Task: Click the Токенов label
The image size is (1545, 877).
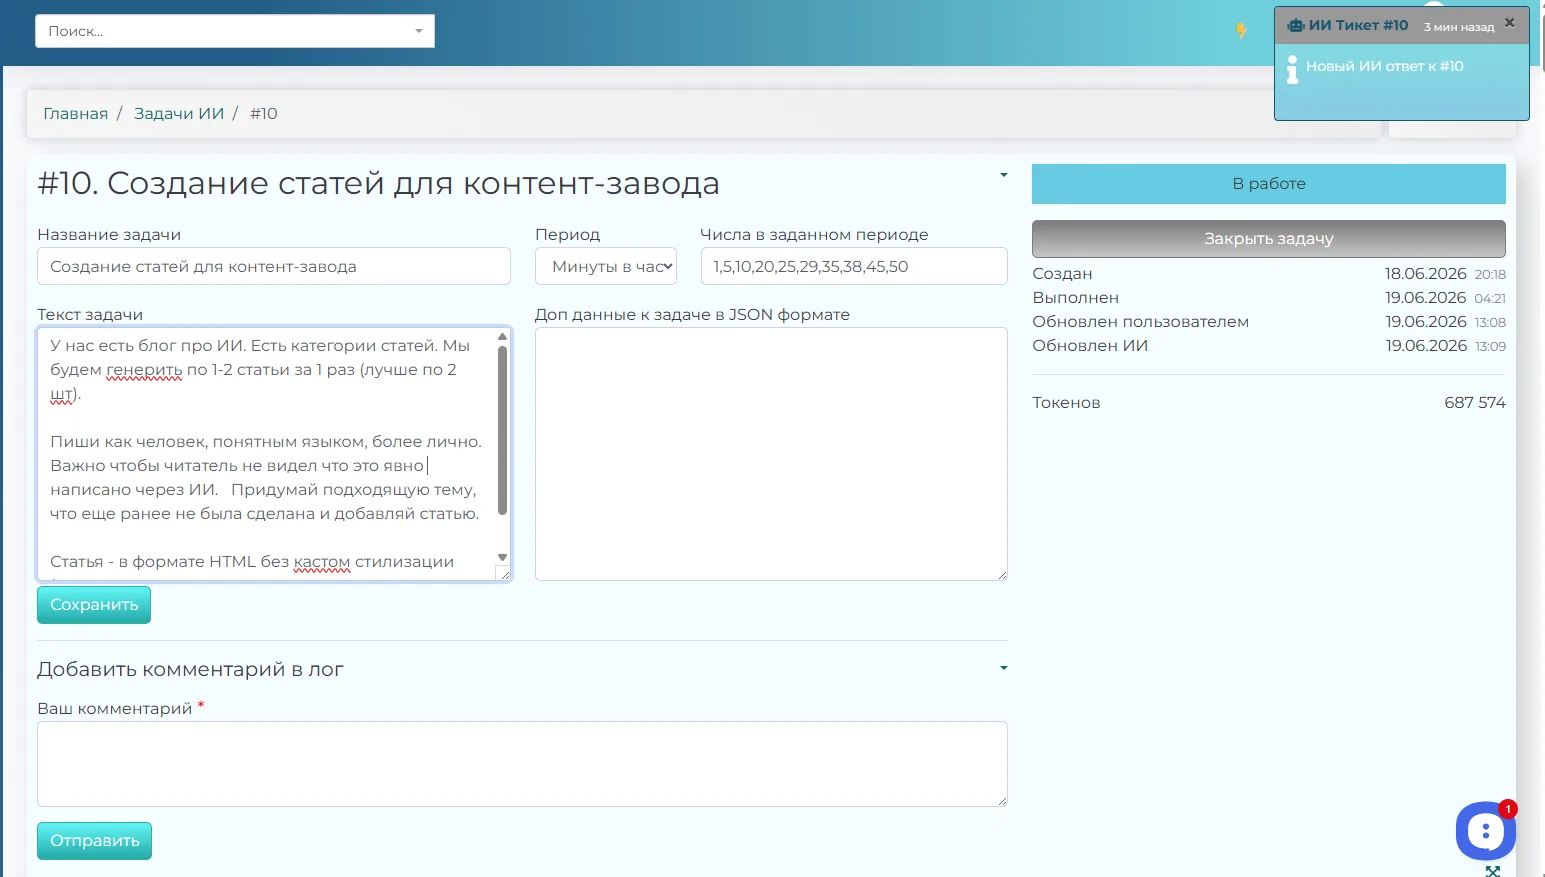Action: click(x=1066, y=402)
